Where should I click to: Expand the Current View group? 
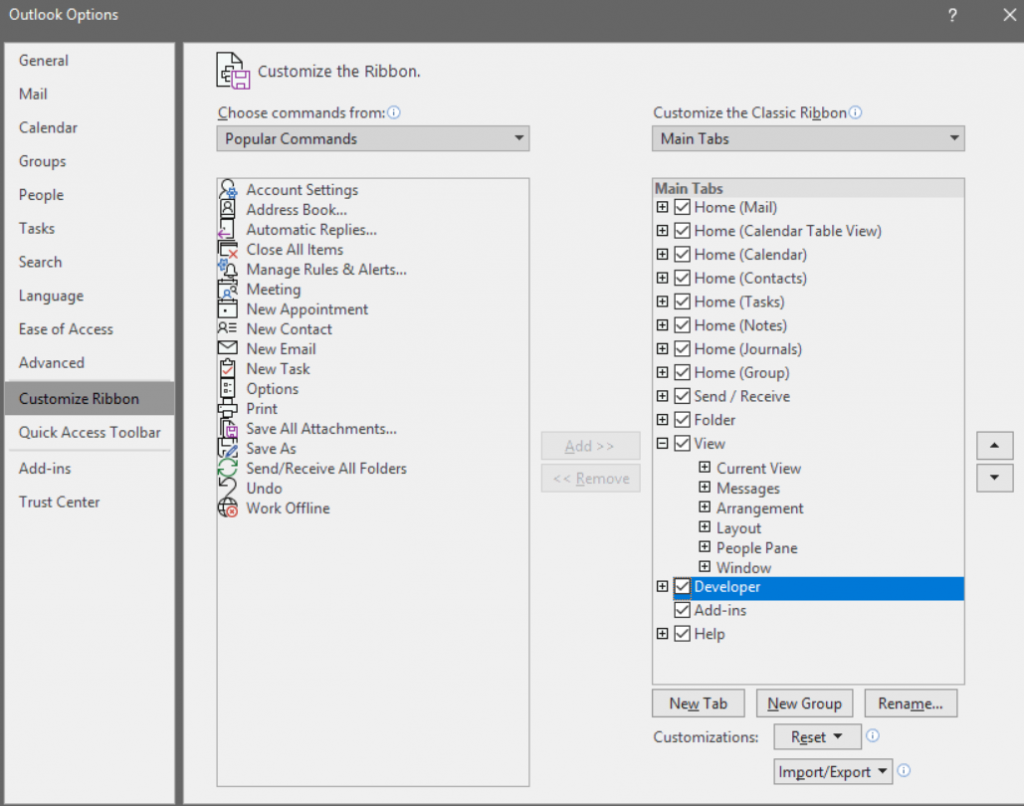pyautogui.click(x=705, y=467)
